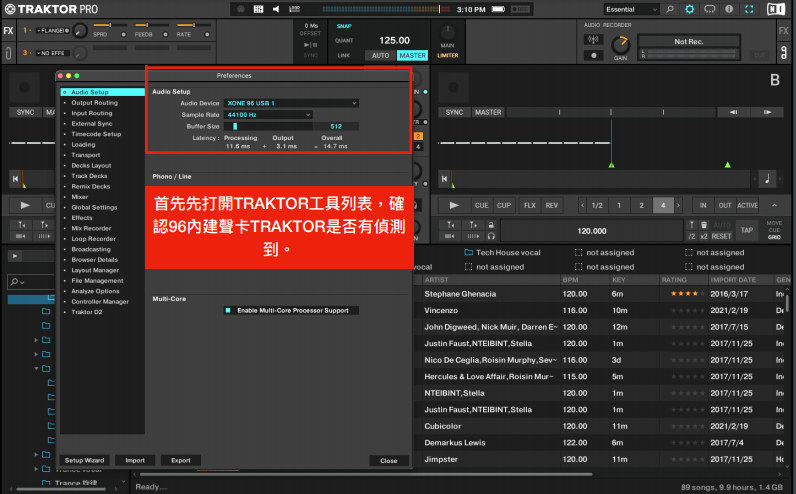
Task: Collapse deck B advanced panel chevron
Action: point(774,205)
